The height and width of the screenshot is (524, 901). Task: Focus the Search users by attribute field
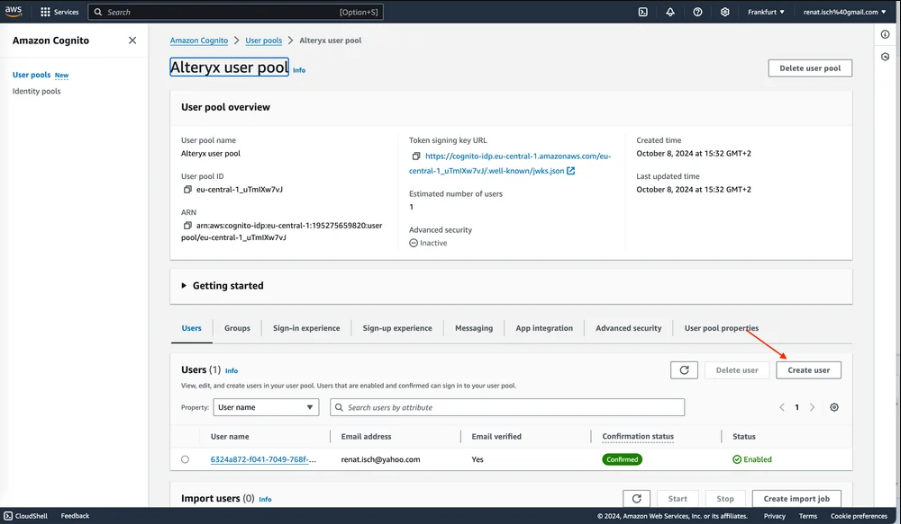pos(507,407)
